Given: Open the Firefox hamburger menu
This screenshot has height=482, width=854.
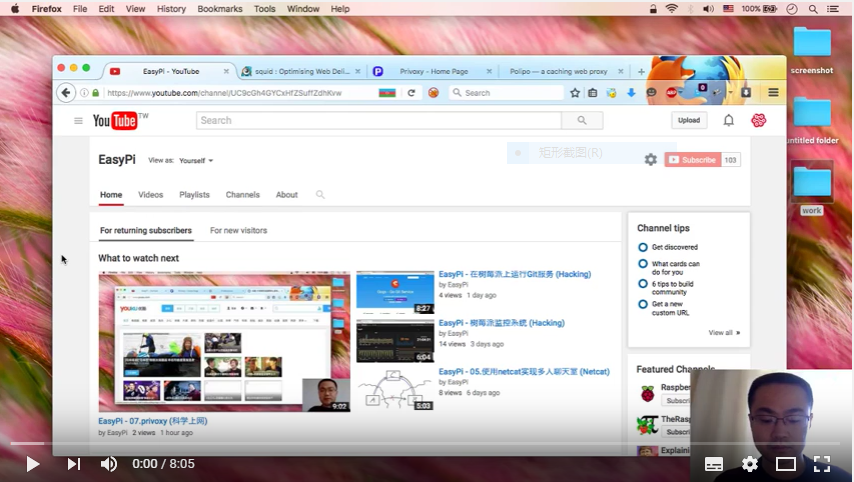Looking at the screenshot, I should (773, 93).
